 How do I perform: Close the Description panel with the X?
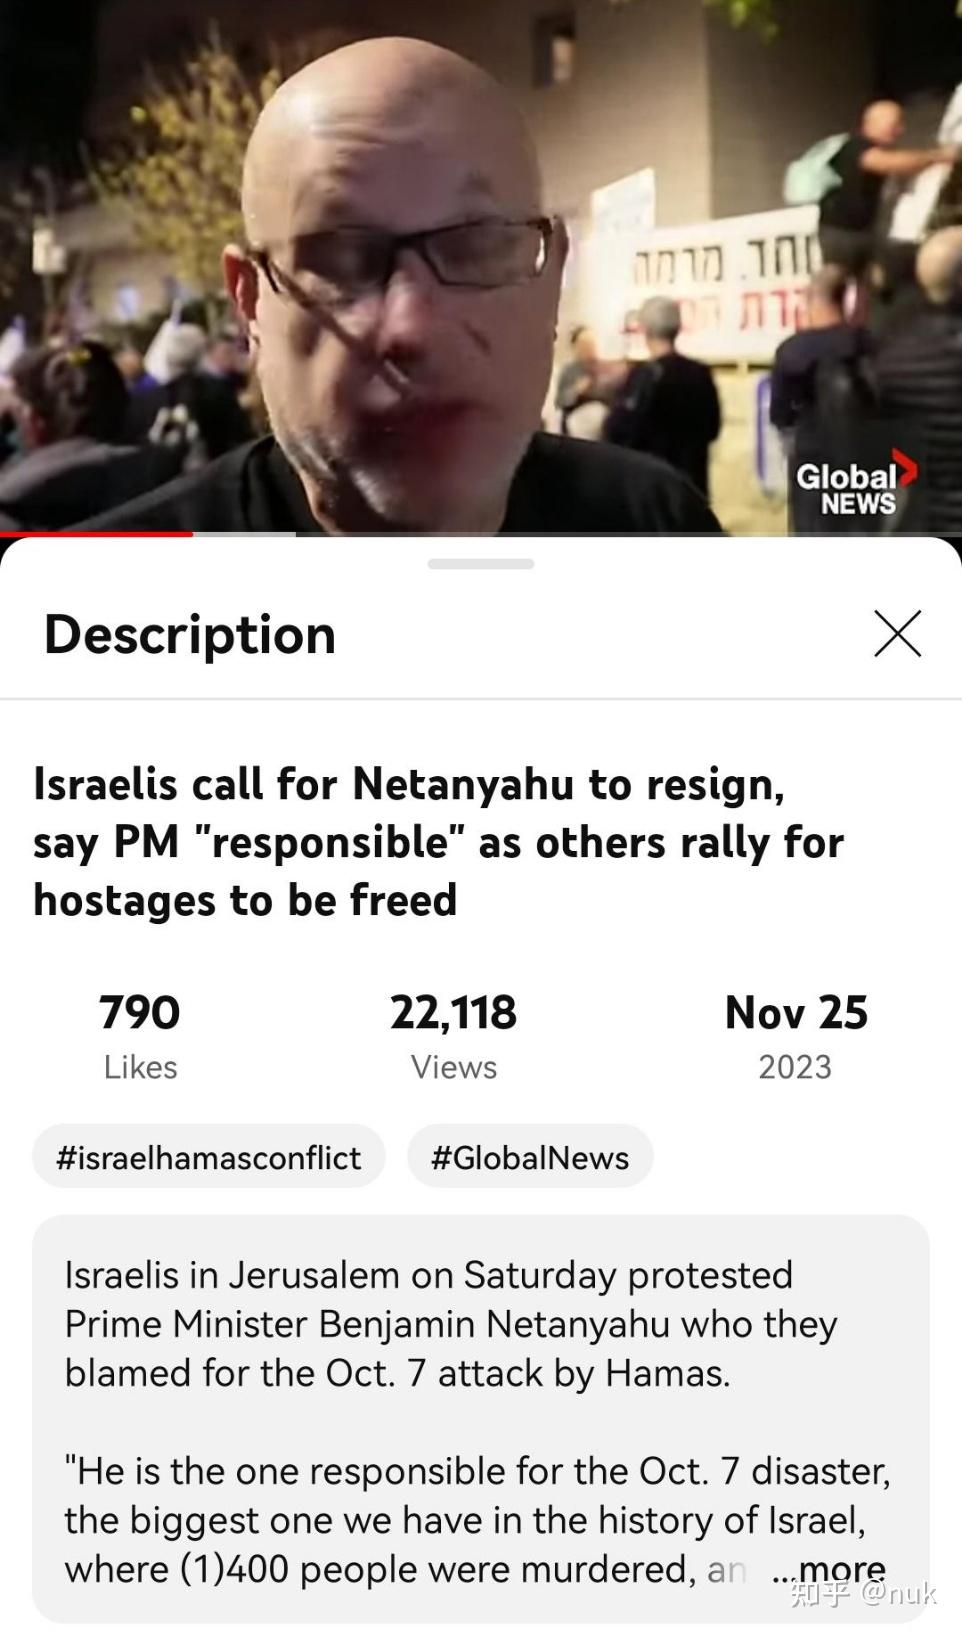897,634
